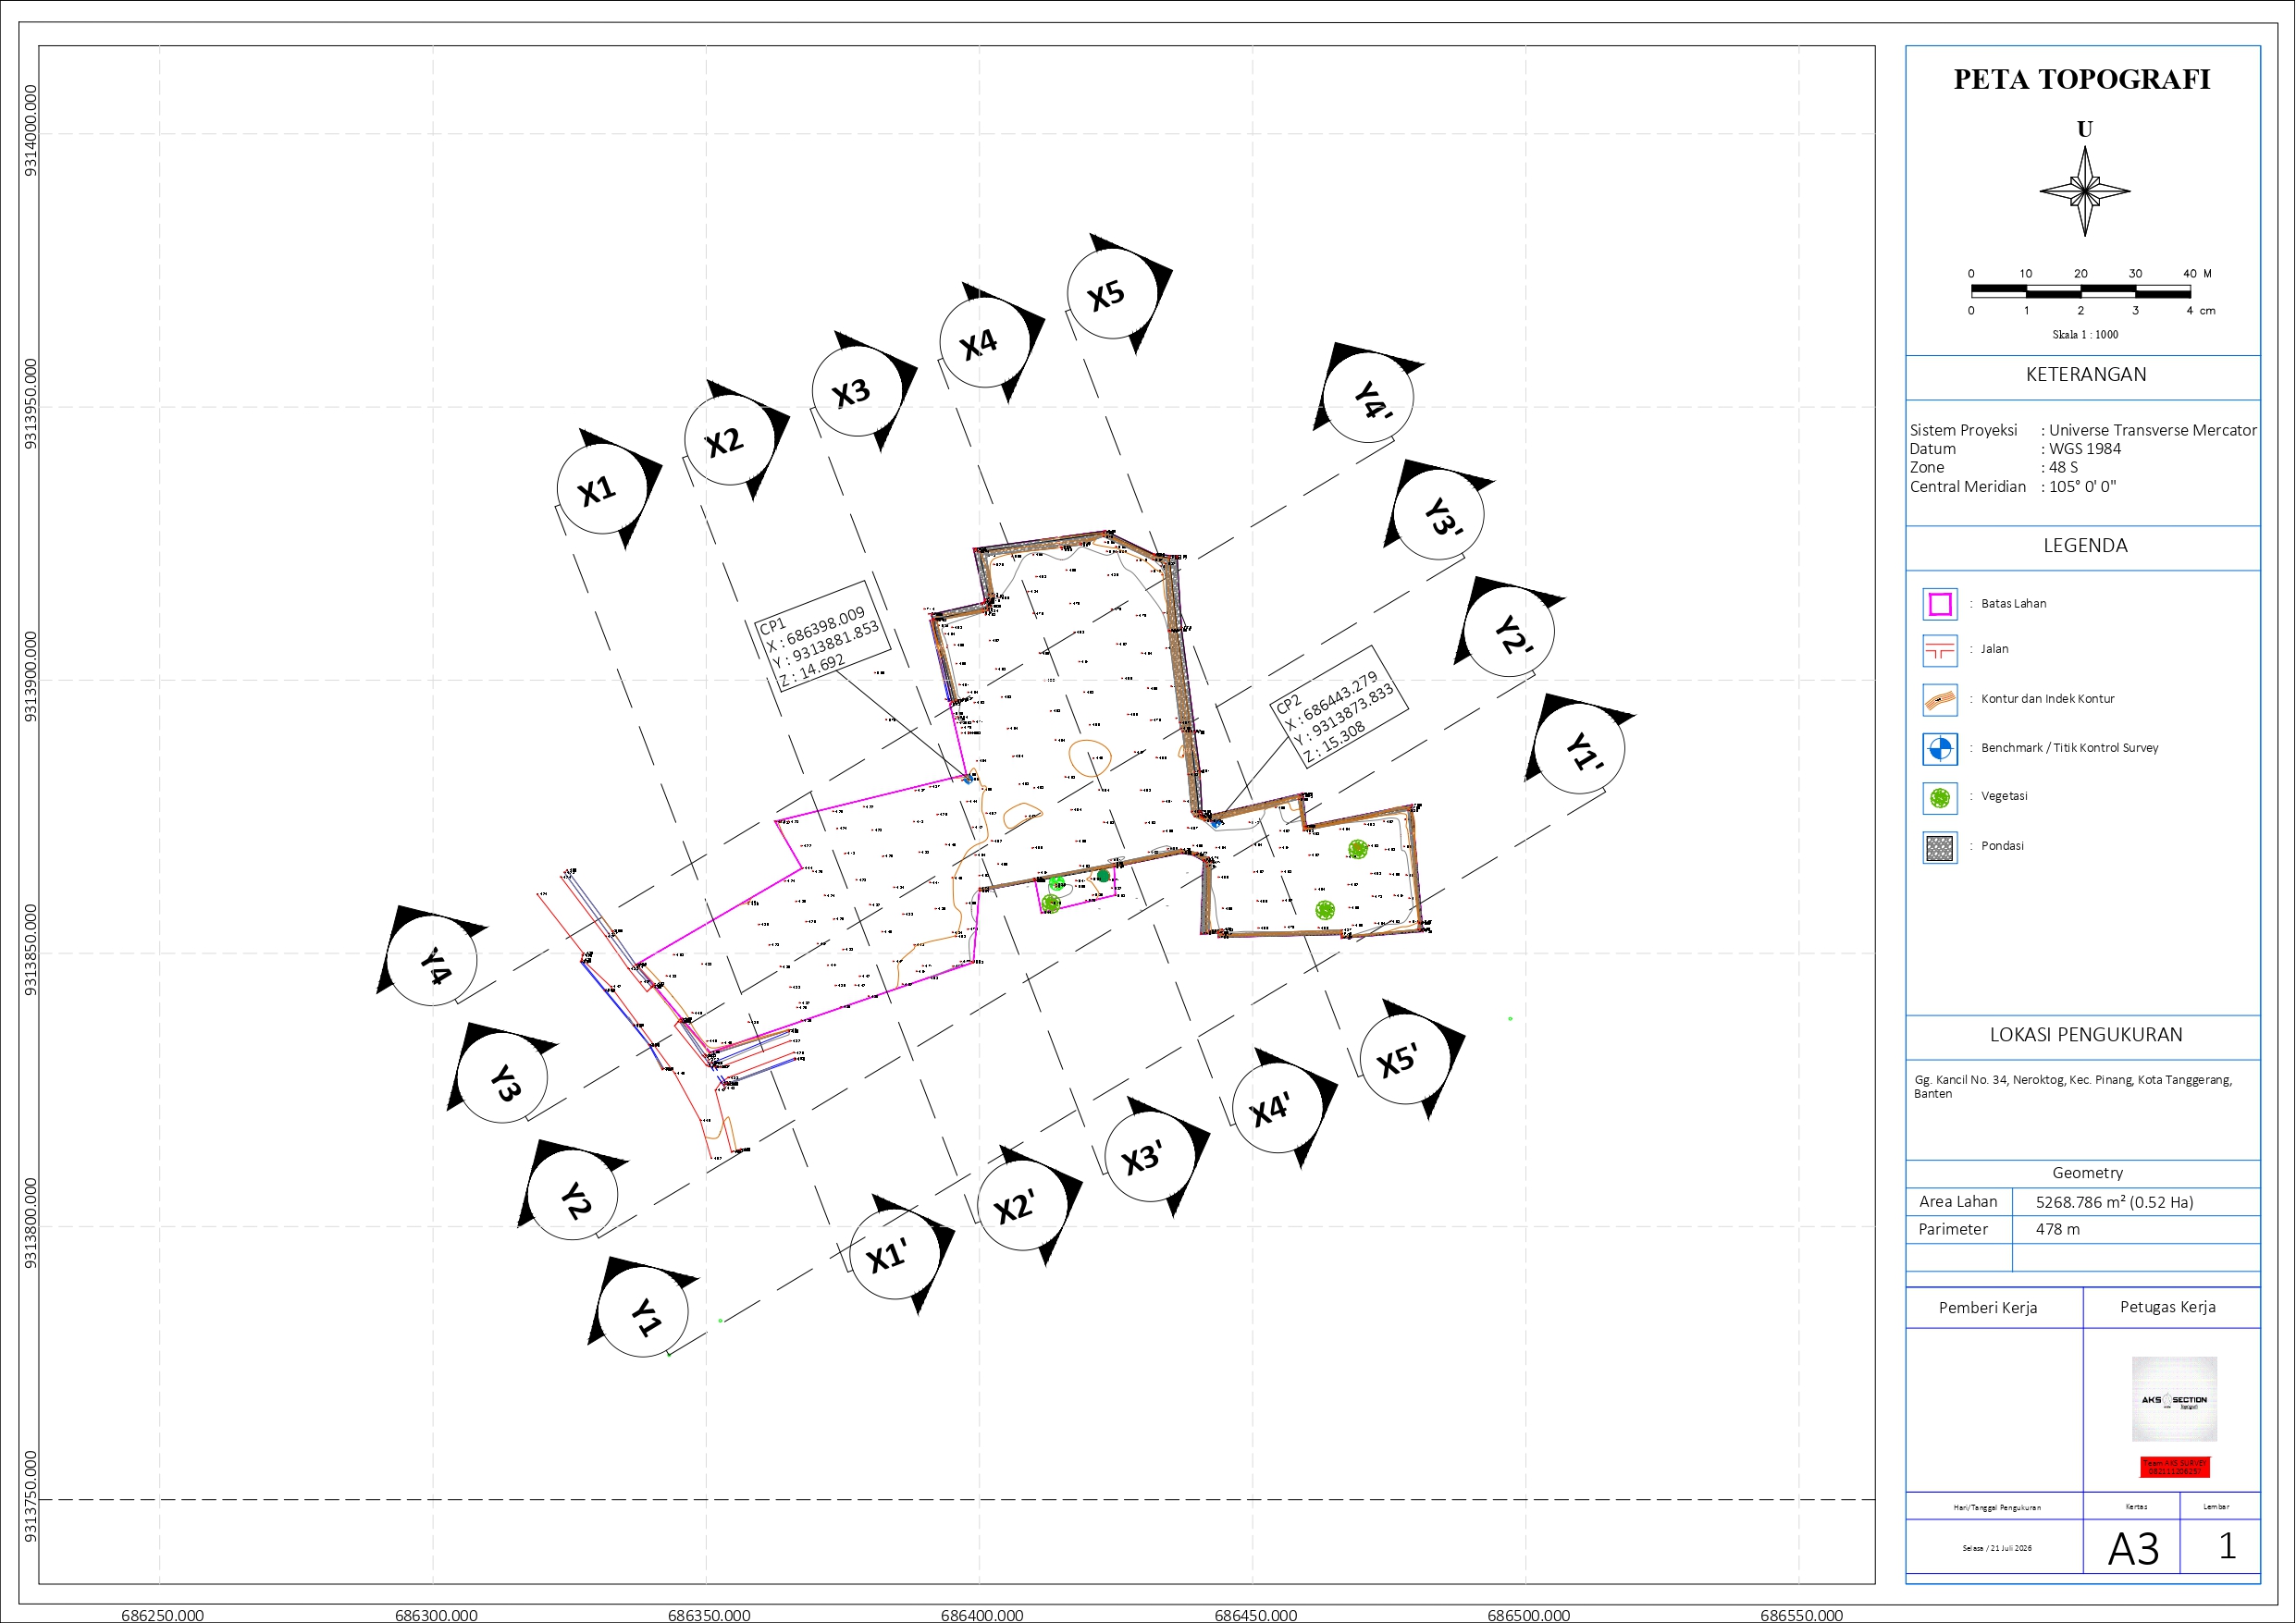Click the X2 section marker circle

[729, 440]
